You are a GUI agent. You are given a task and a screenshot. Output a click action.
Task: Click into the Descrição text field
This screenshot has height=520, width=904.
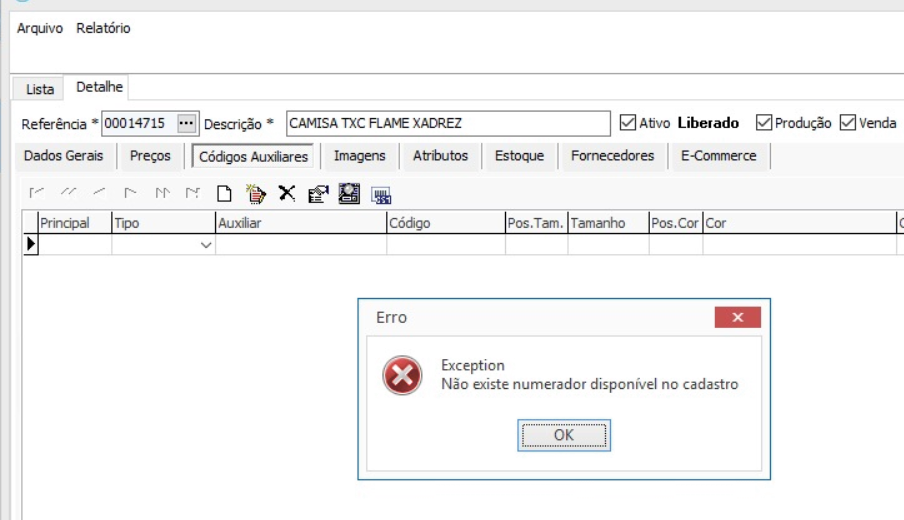447,123
